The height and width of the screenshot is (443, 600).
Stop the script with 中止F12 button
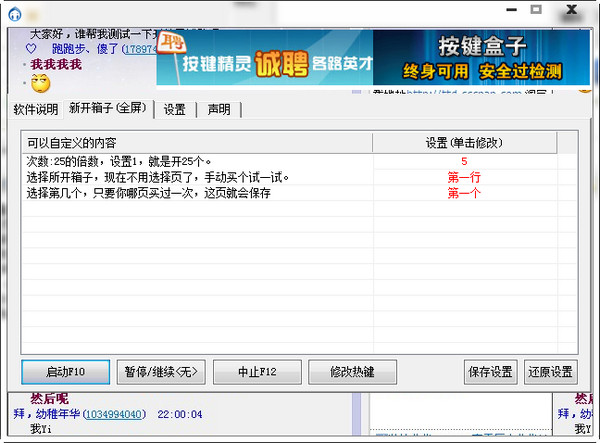pos(257,371)
